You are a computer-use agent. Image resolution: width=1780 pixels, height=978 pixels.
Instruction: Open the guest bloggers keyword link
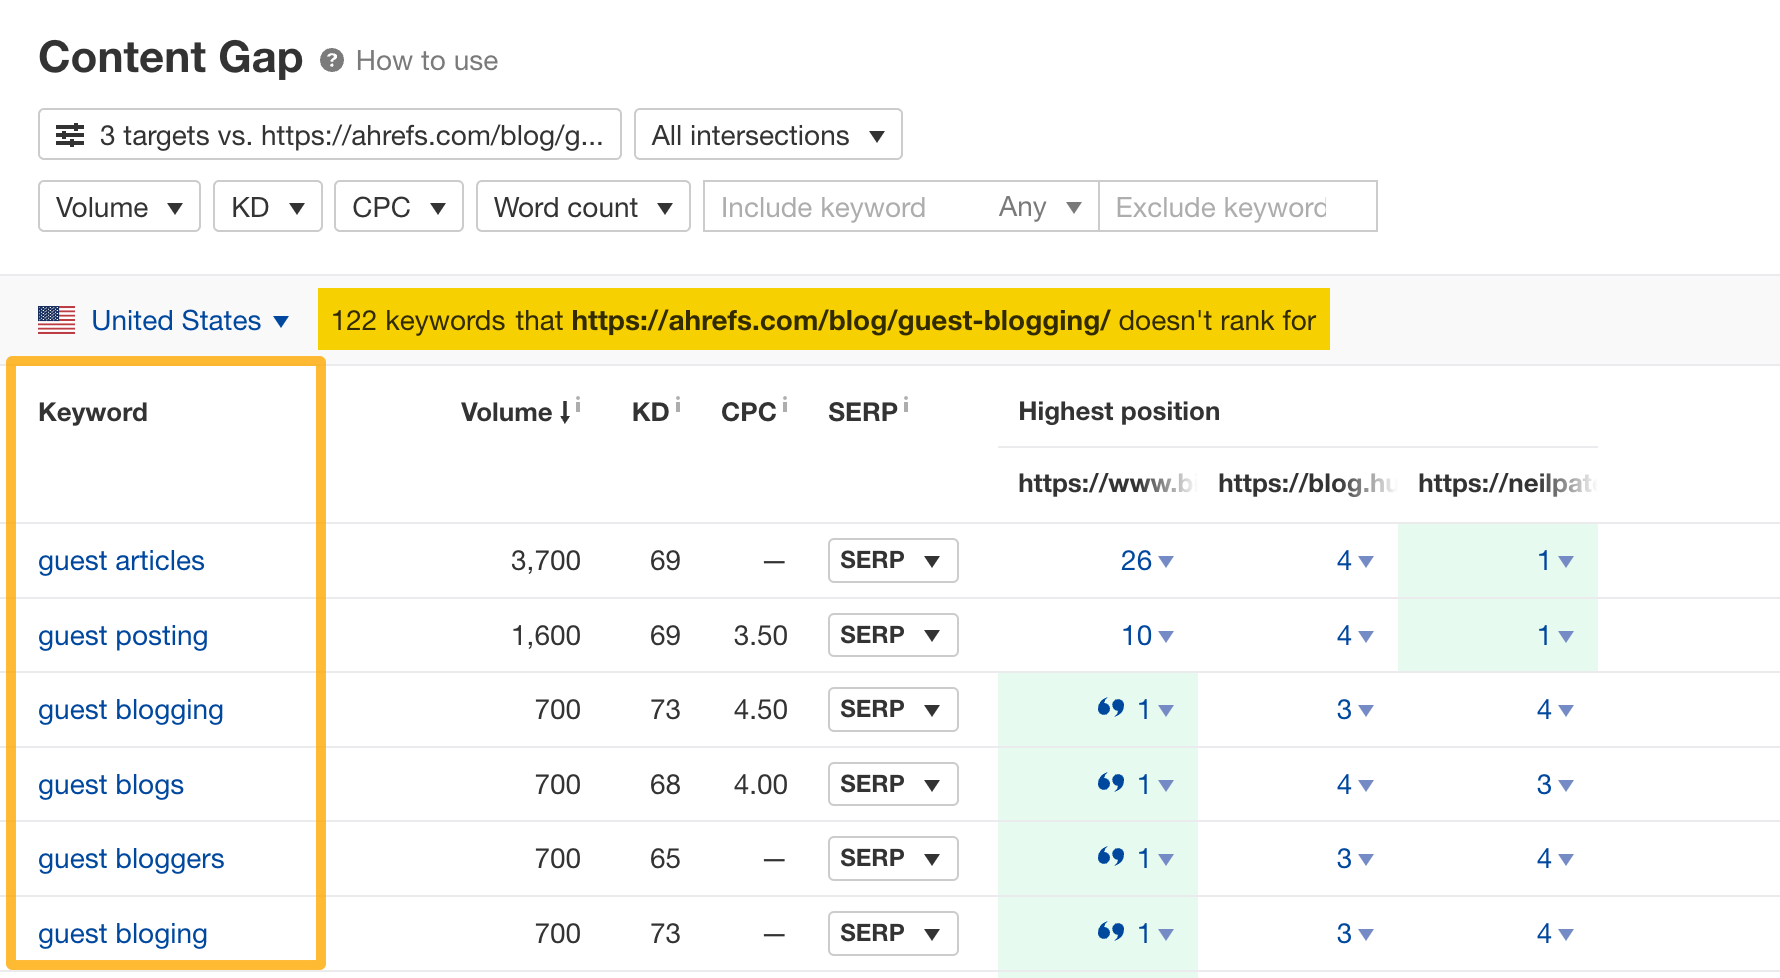point(131,859)
